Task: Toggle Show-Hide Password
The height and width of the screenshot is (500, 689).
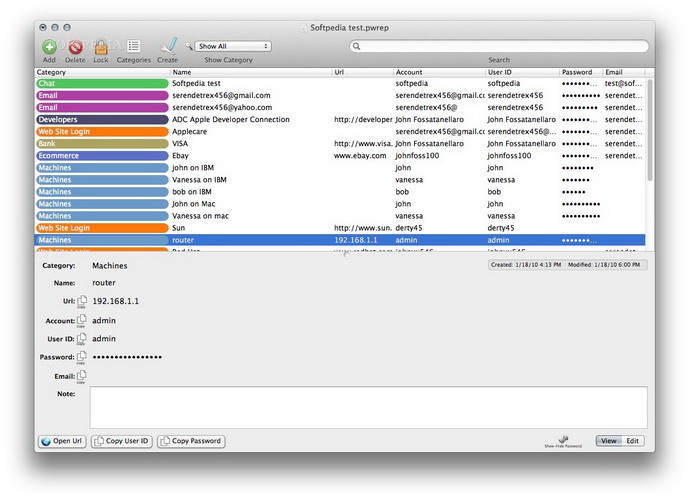Action: (563, 440)
